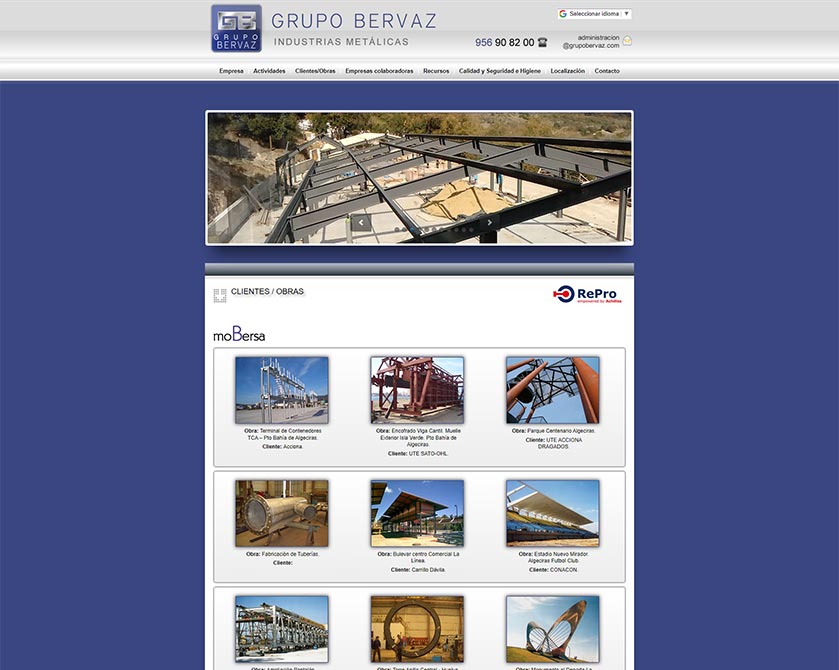Image resolution: width=839 pixels, height=670 pixels.
Task: Click the Estadio Nuevo Mirador caption
Action: 553,557
